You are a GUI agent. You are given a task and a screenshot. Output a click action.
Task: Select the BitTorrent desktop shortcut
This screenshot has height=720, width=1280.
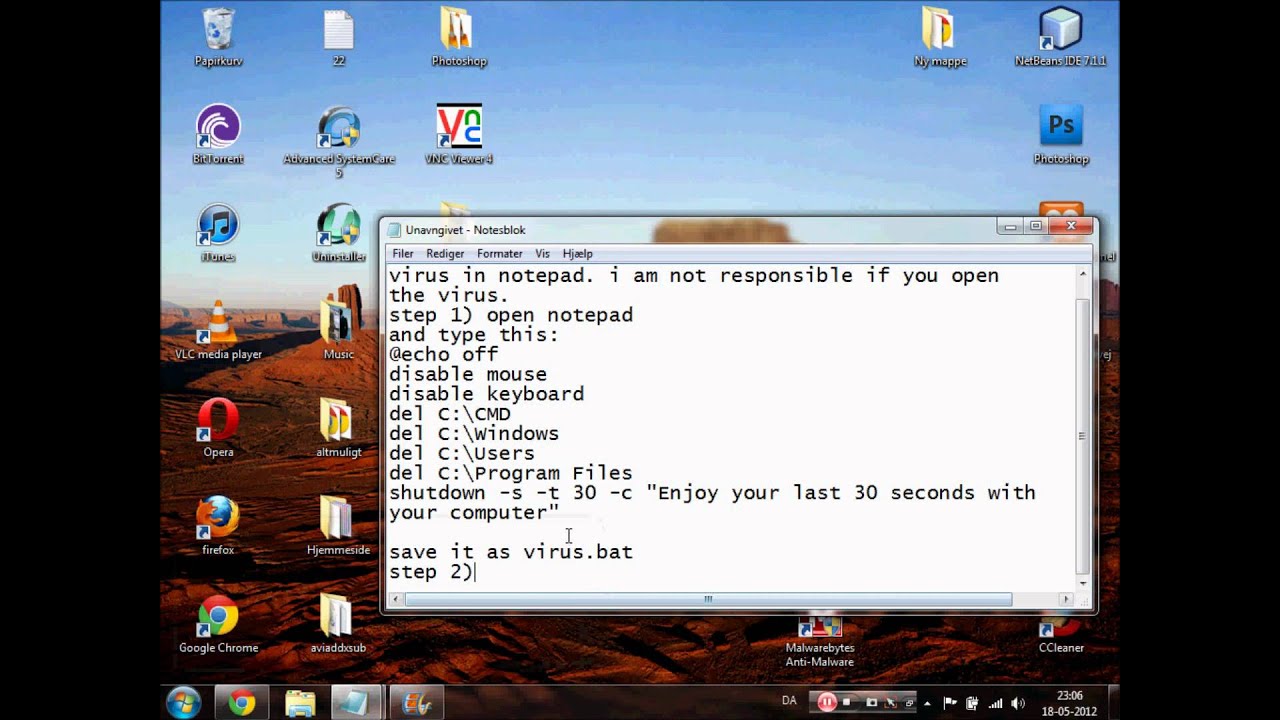tap(218, 135)
